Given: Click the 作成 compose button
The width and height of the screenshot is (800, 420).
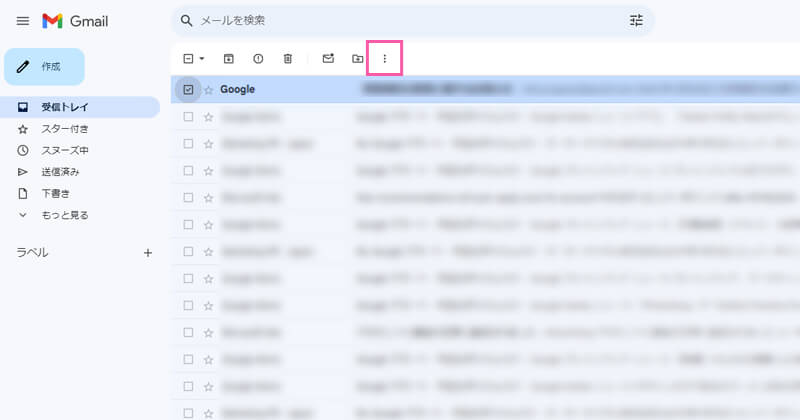Looking at the screenshot, I should coord(44,66).
